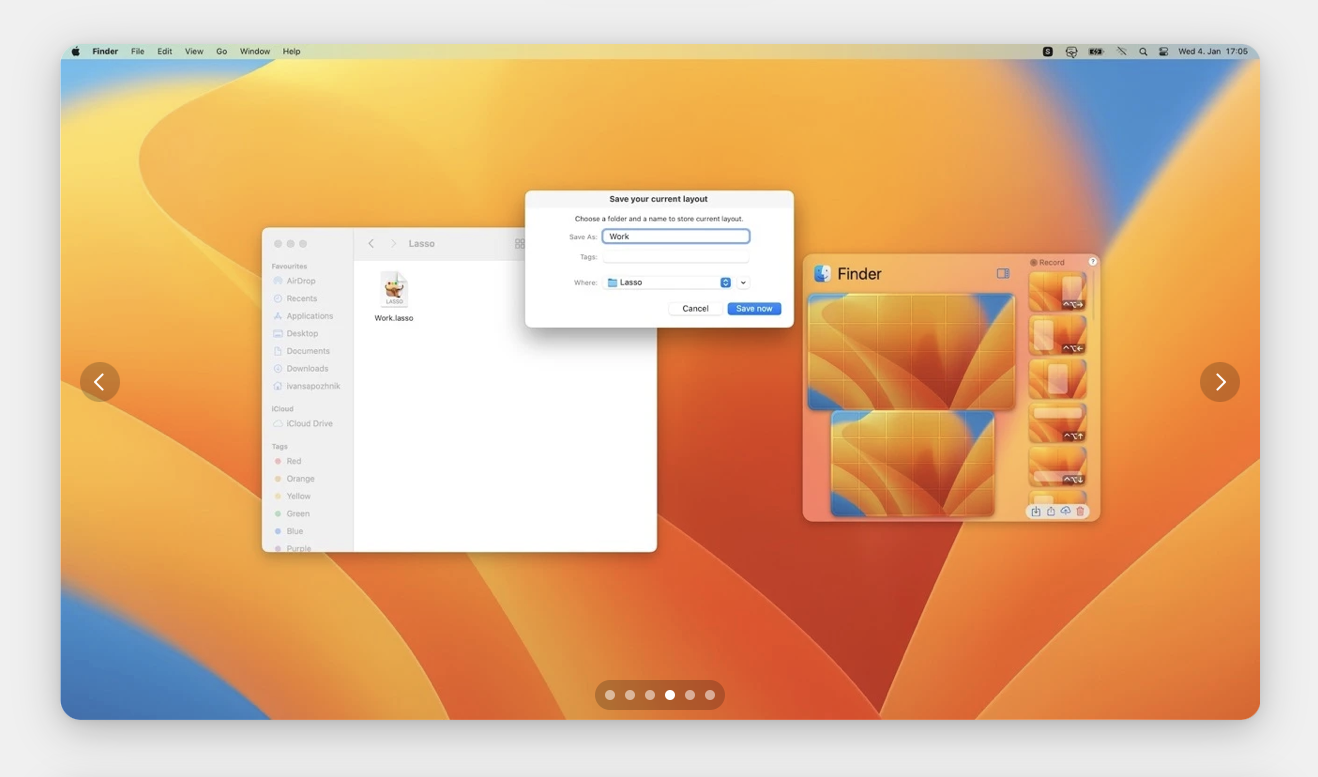The image size is (1318, 777).
Task: Open the Help menu
Action: [291, 51]
